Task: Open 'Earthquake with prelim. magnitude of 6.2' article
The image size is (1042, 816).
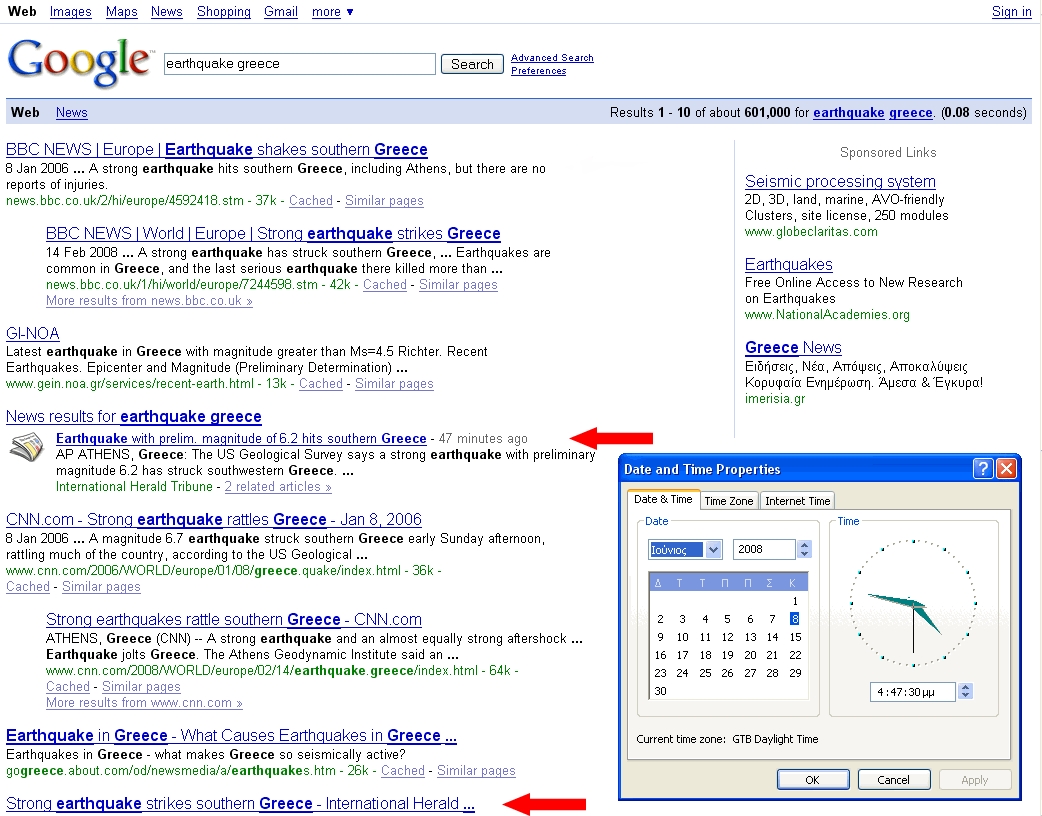Action: click(x=241, y=439)
